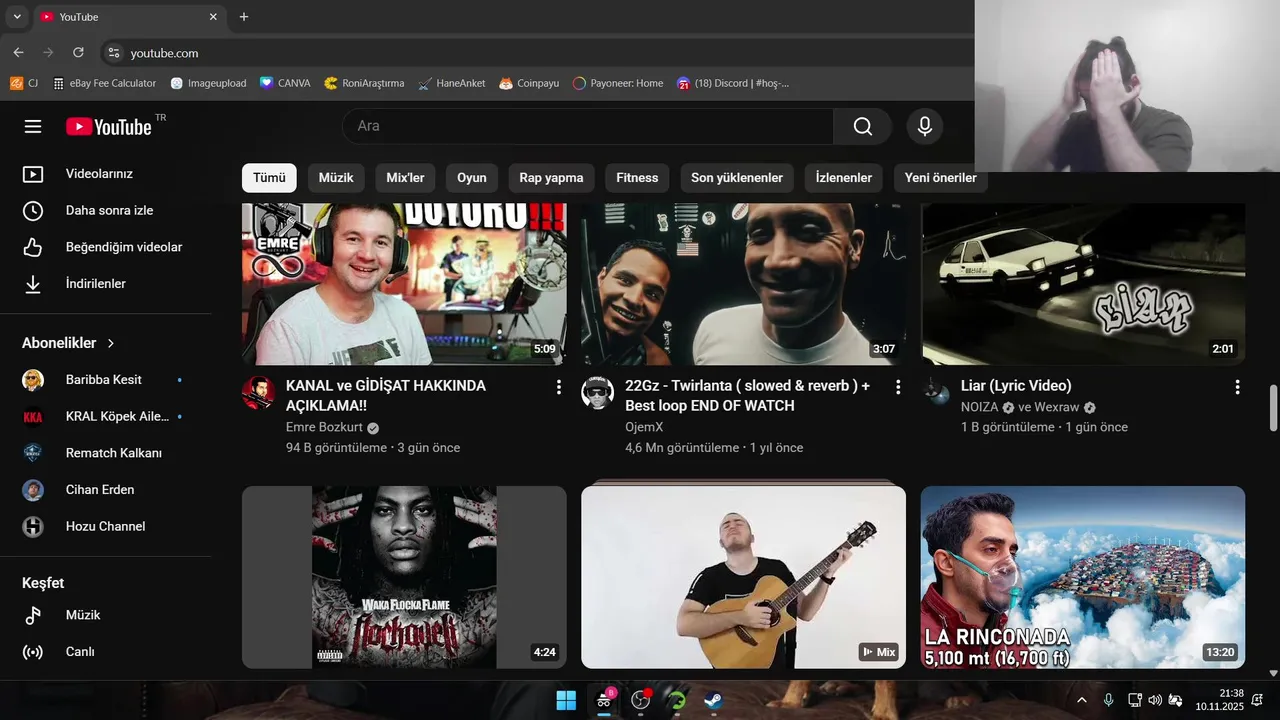Click browser back arrow
The image size is (1280, 720).
pos(18,52)
